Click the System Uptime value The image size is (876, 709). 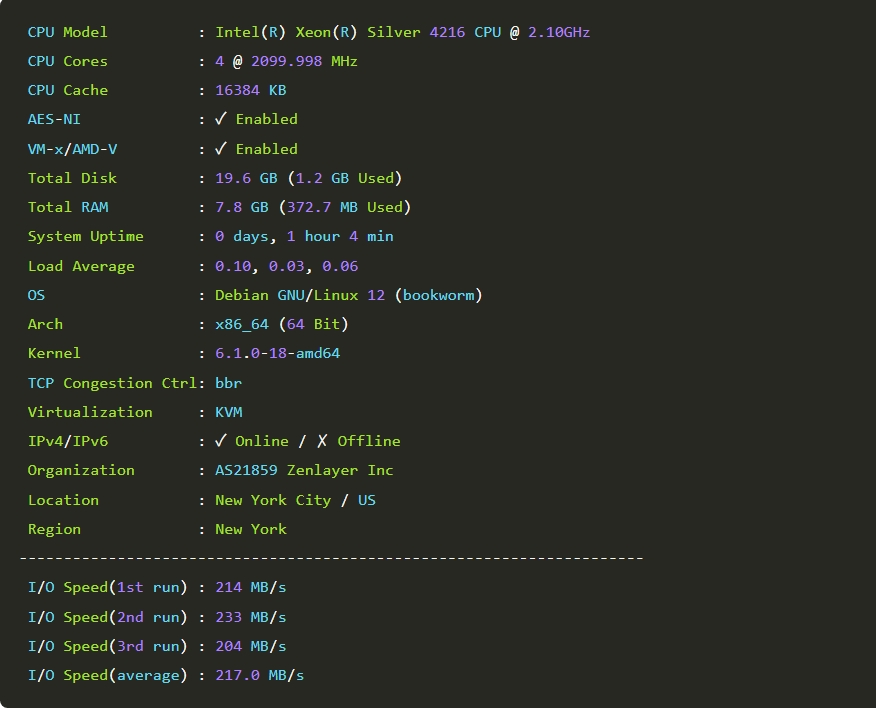click(304, 236)
